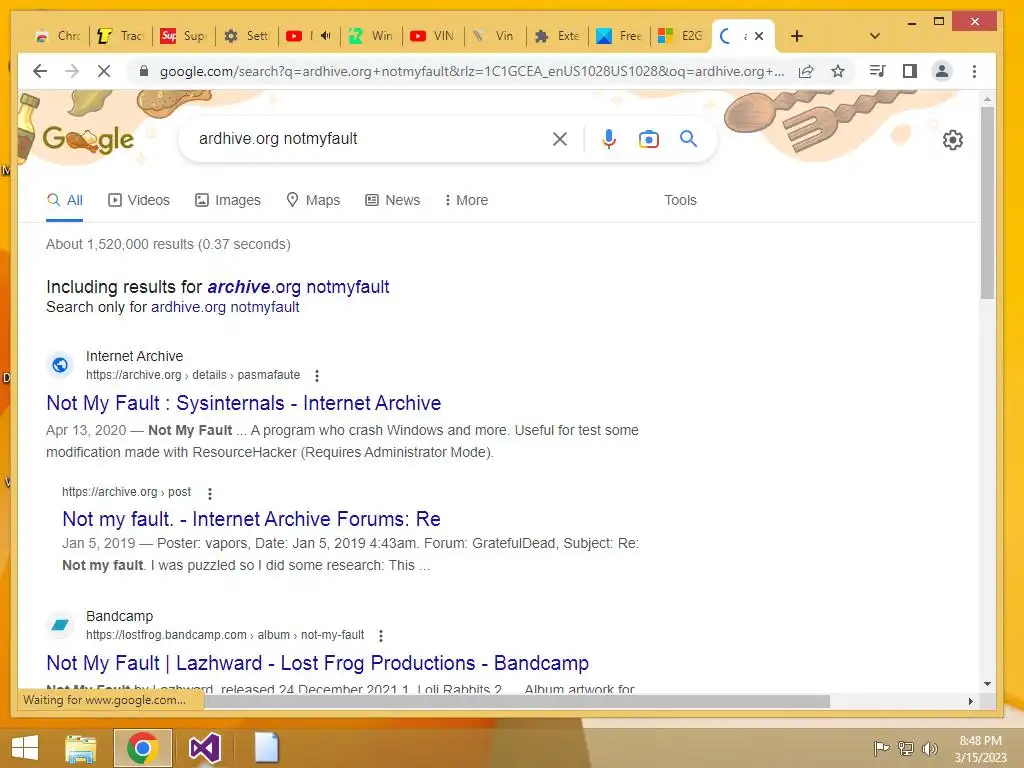Open Not My Fault Lazhward Bandcamp result

(x=317, y=663)
